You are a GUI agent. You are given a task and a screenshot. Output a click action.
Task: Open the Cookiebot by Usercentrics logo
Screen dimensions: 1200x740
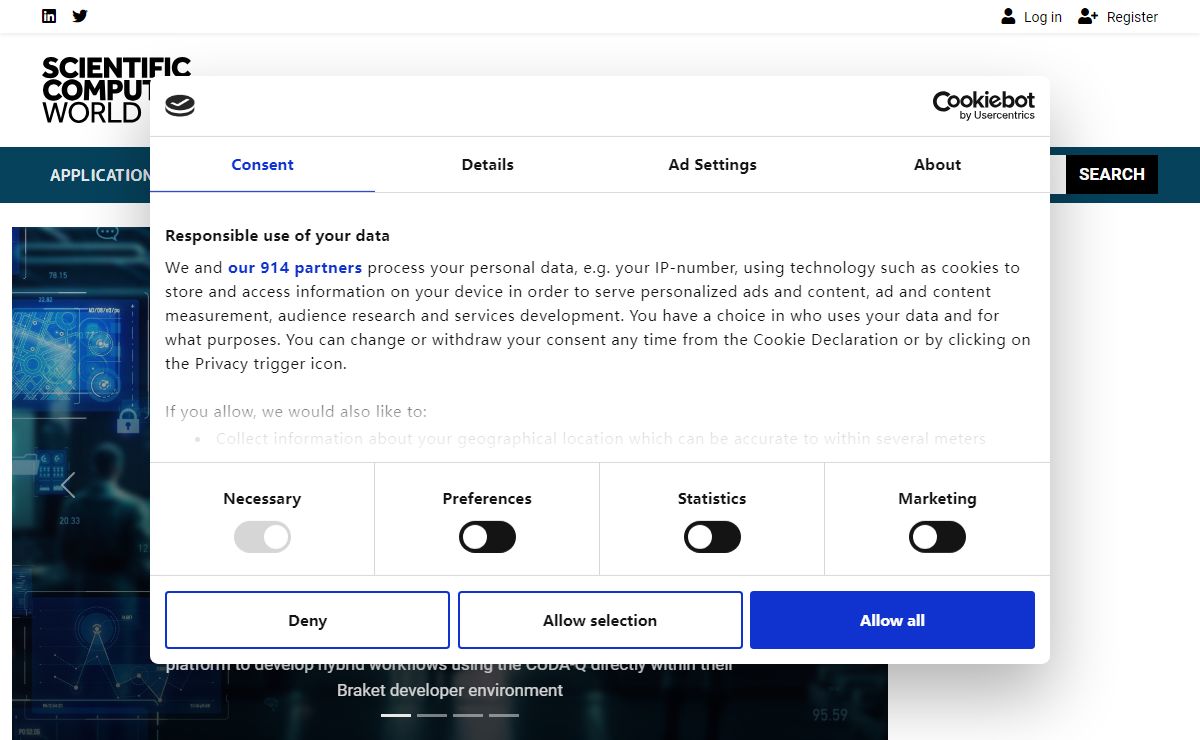[x=984, y=105]
